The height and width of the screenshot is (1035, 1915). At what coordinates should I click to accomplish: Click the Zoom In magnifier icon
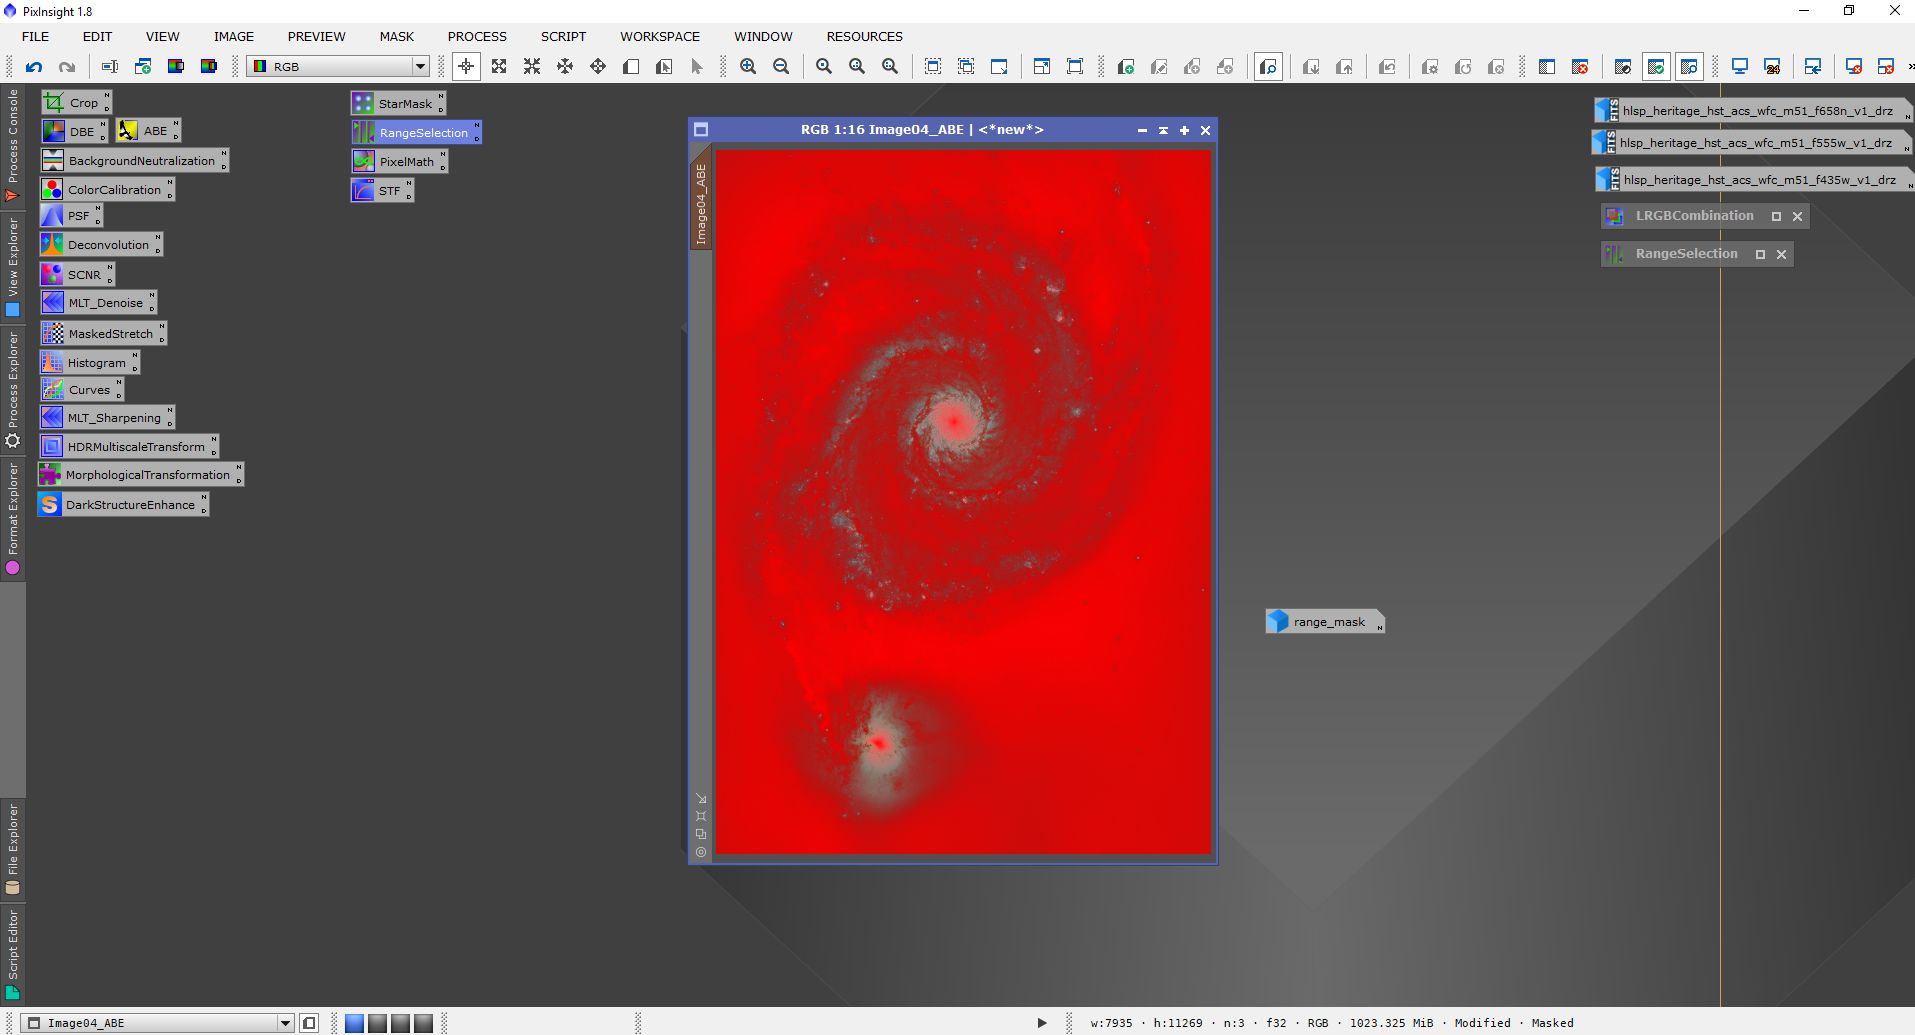coord(748,67)
